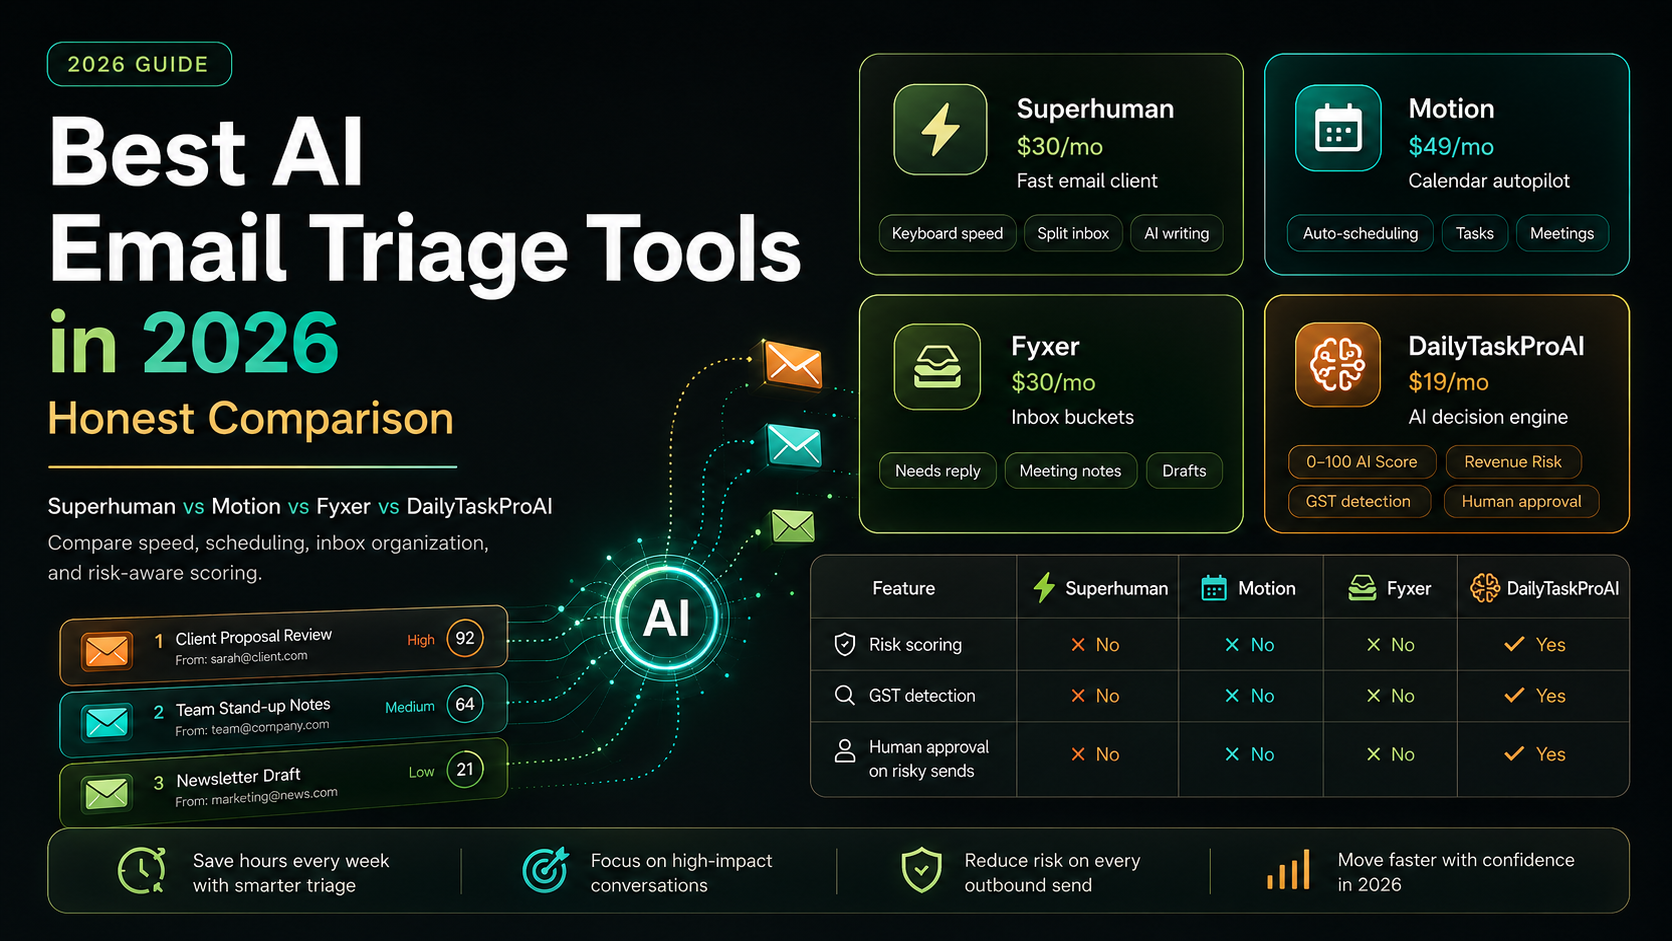Select the Tasks tag on Motion card
This screenshot has height=941, width=1672.
(x=1474, y=233)
